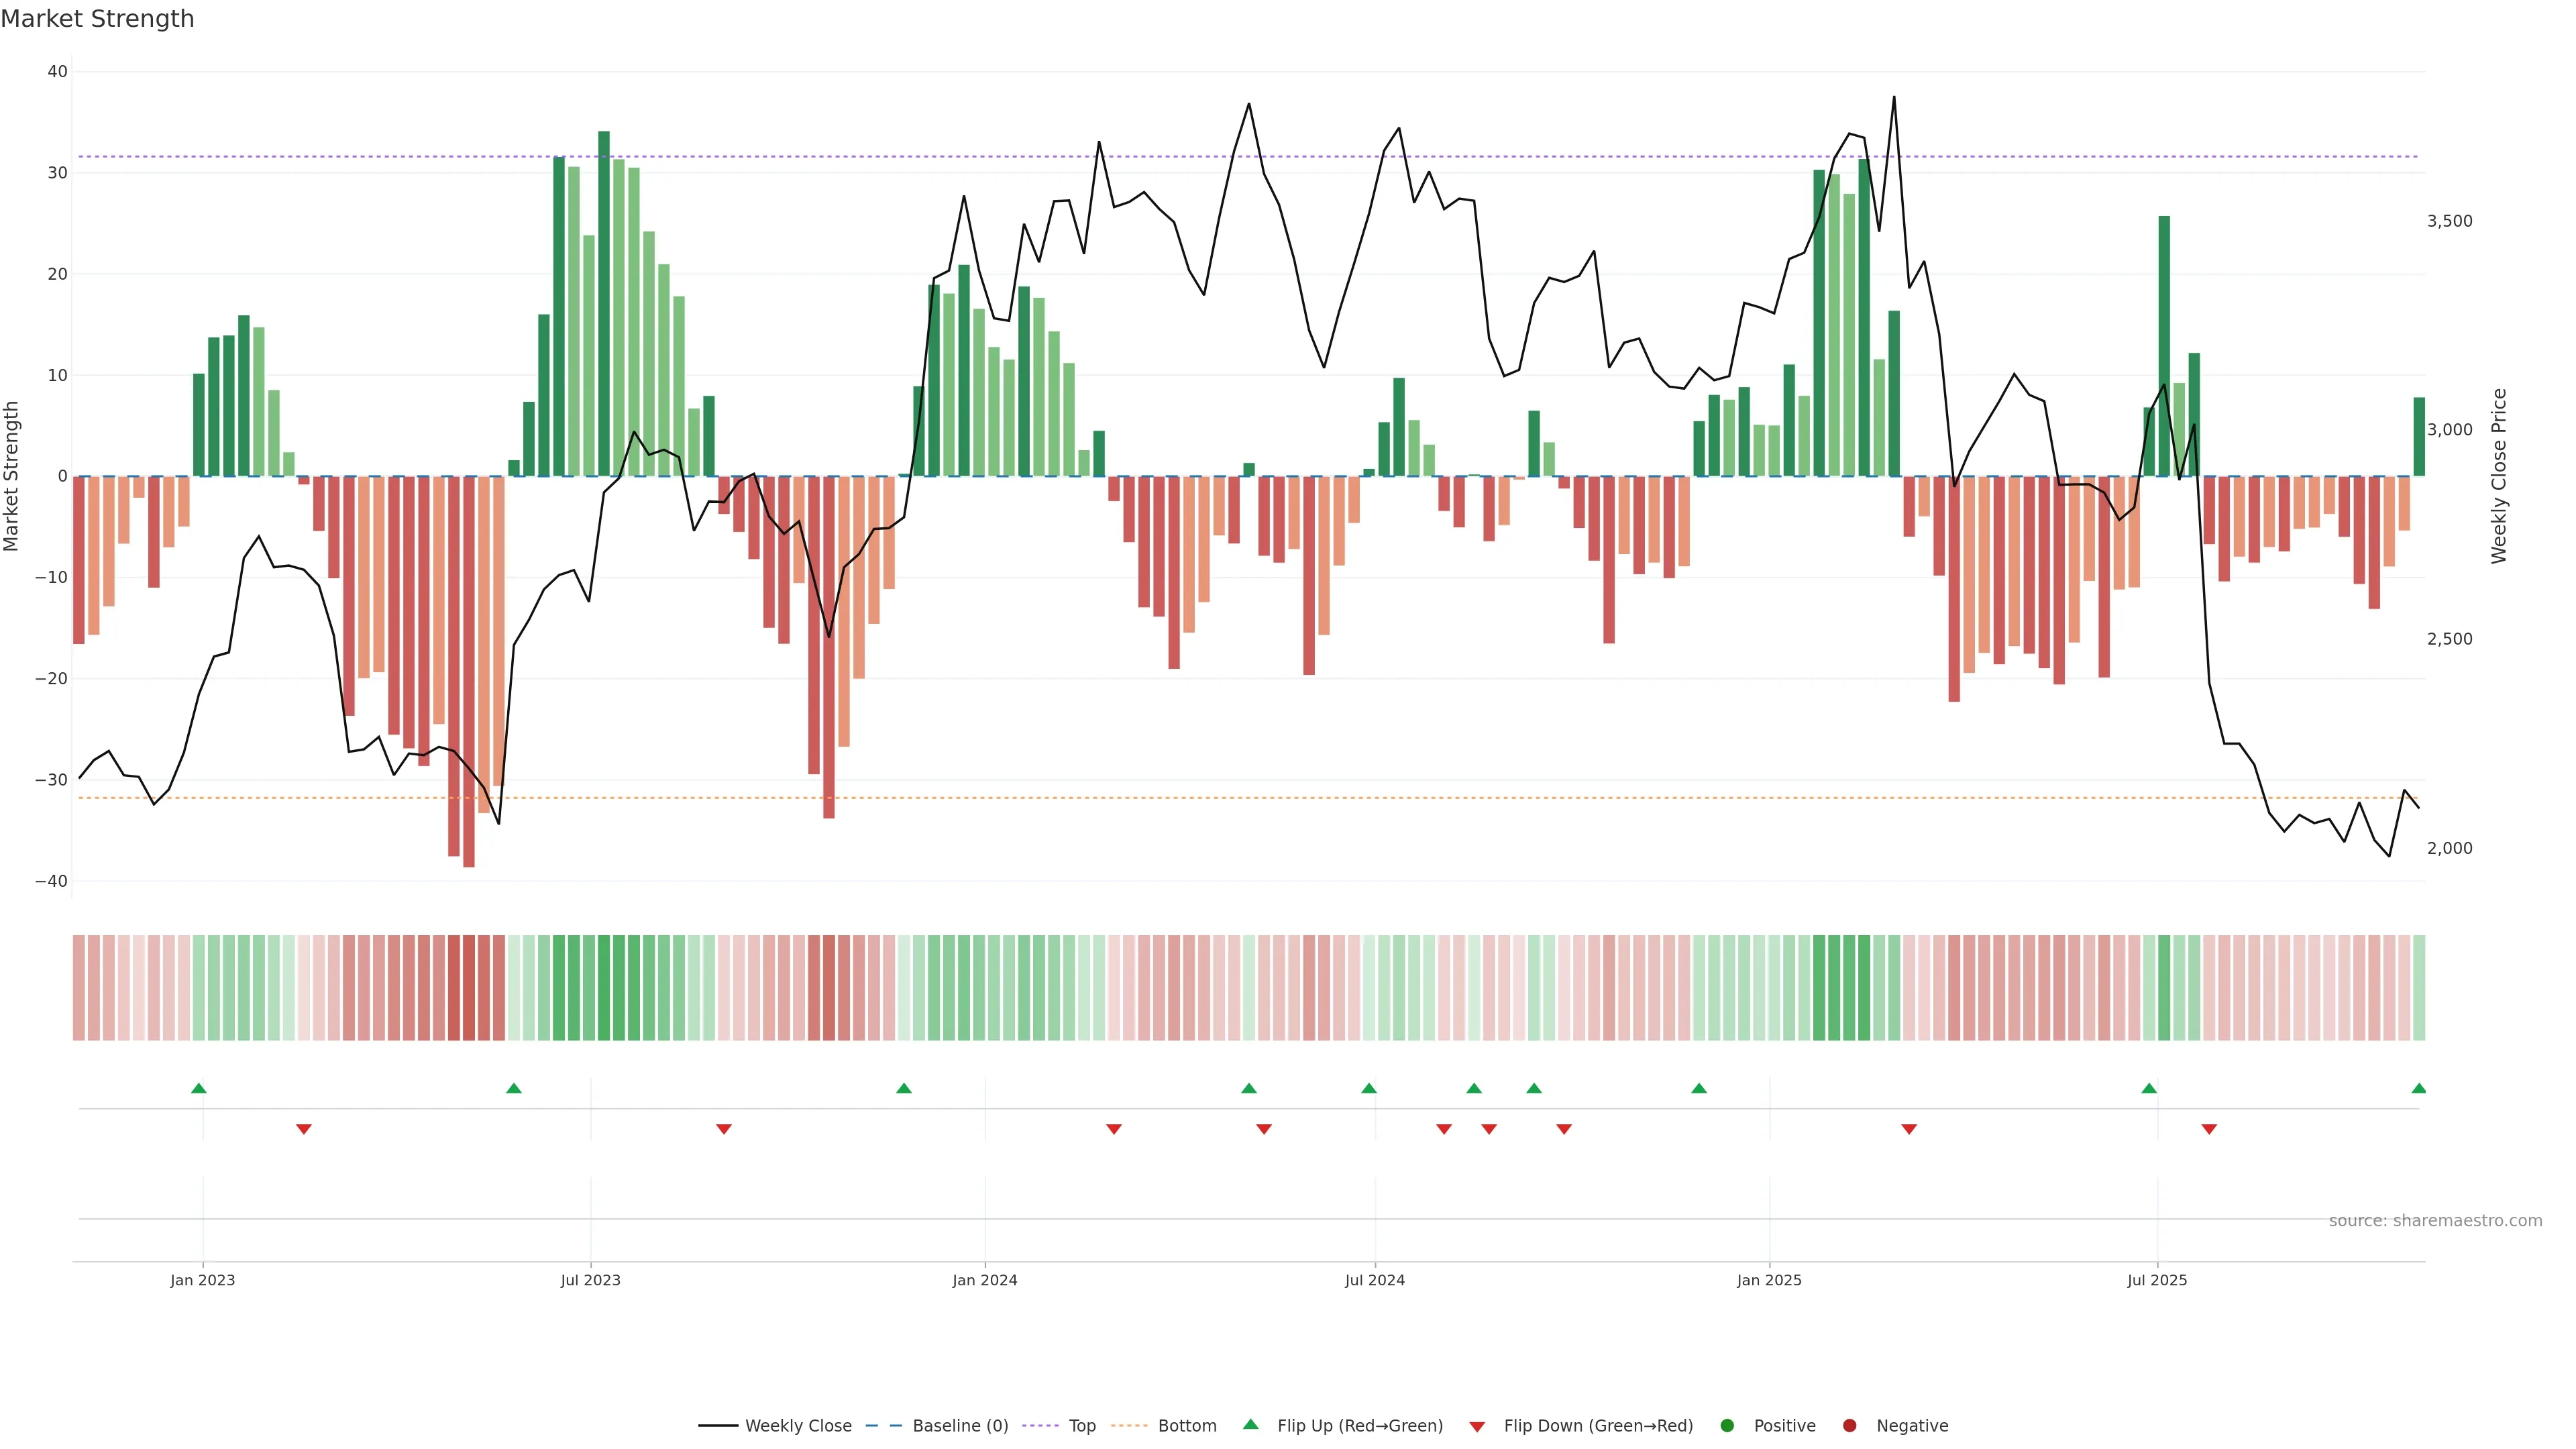The height and width of the screenshot is (1449, 2576).
Task: Toggle the Positive legend item
Action: click(1784, 1426)
